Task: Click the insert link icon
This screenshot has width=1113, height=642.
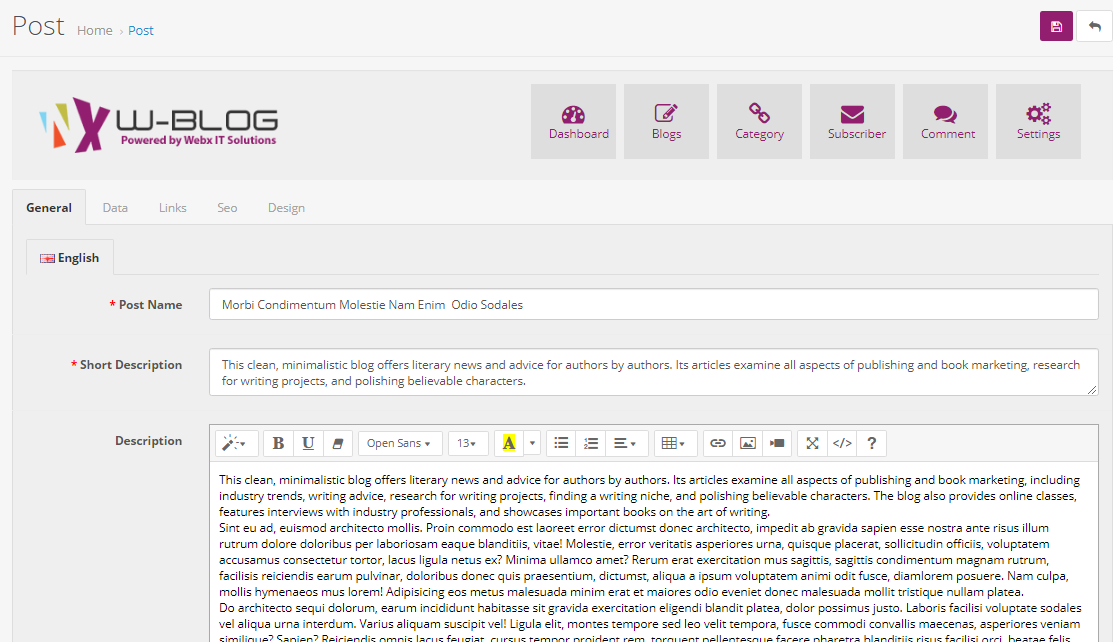Action: tap(718, 443)
